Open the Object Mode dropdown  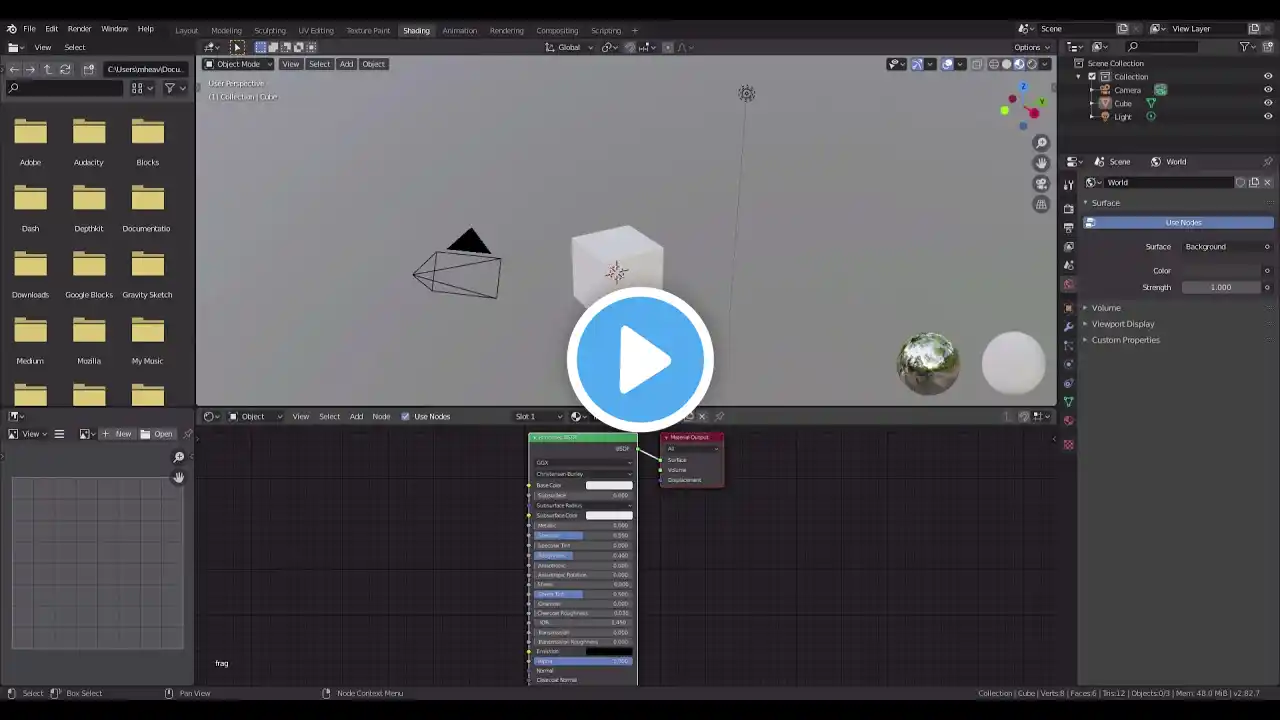238,64
